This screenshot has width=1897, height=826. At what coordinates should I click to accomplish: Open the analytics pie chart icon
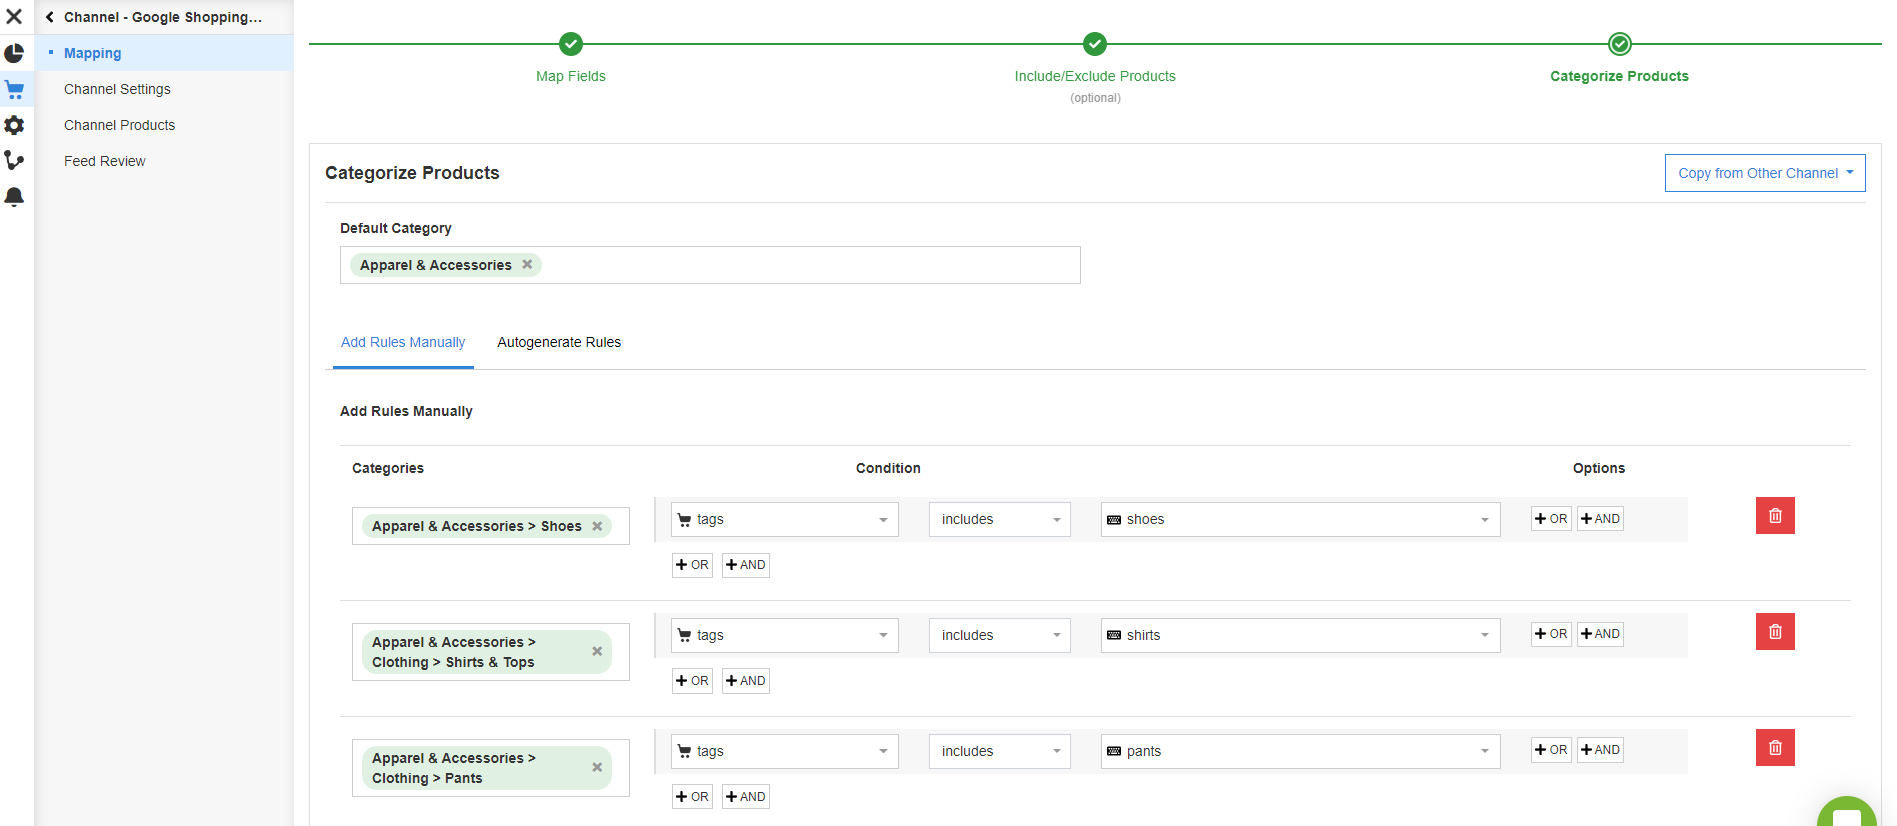[14, 53]
